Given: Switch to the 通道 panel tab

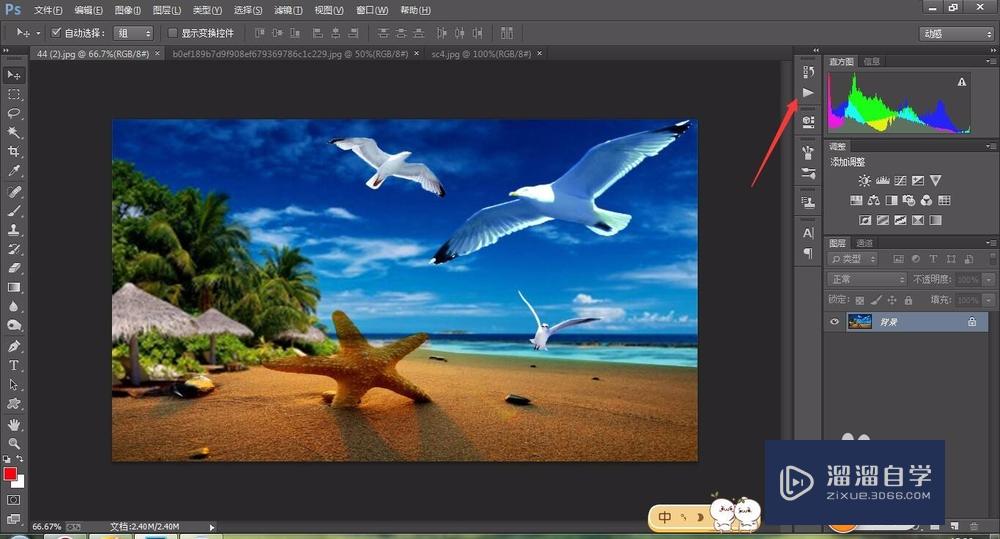Looking at the screenshot, I should click(864, 243).
